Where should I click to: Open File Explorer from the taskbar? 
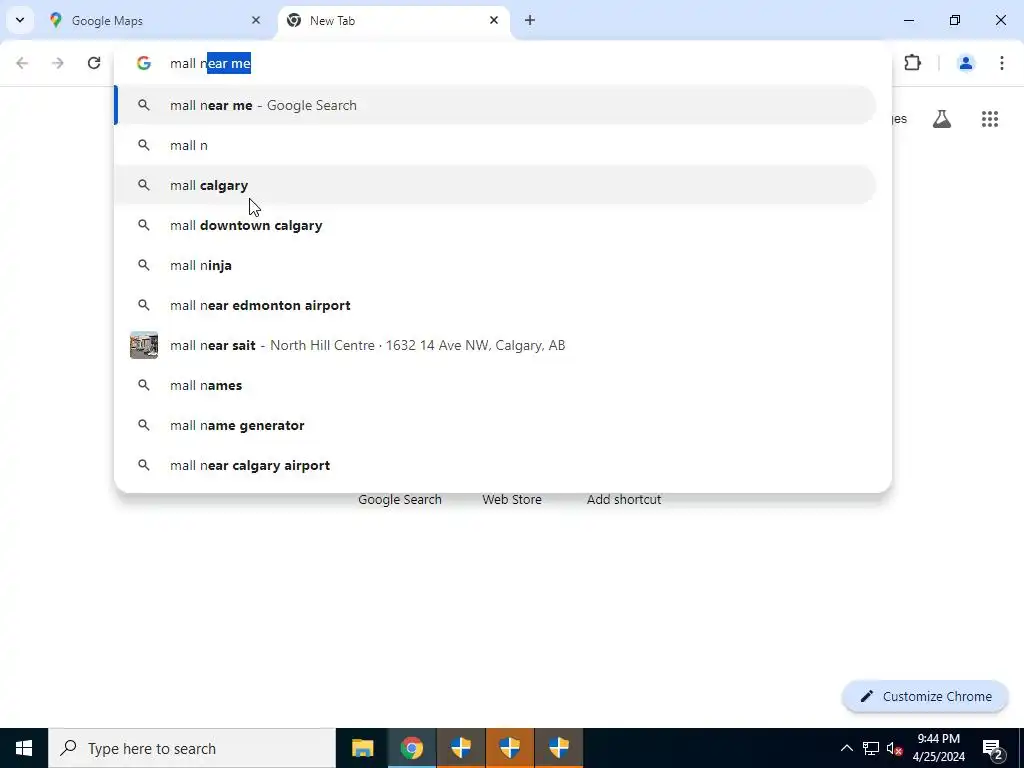(362, 748)
